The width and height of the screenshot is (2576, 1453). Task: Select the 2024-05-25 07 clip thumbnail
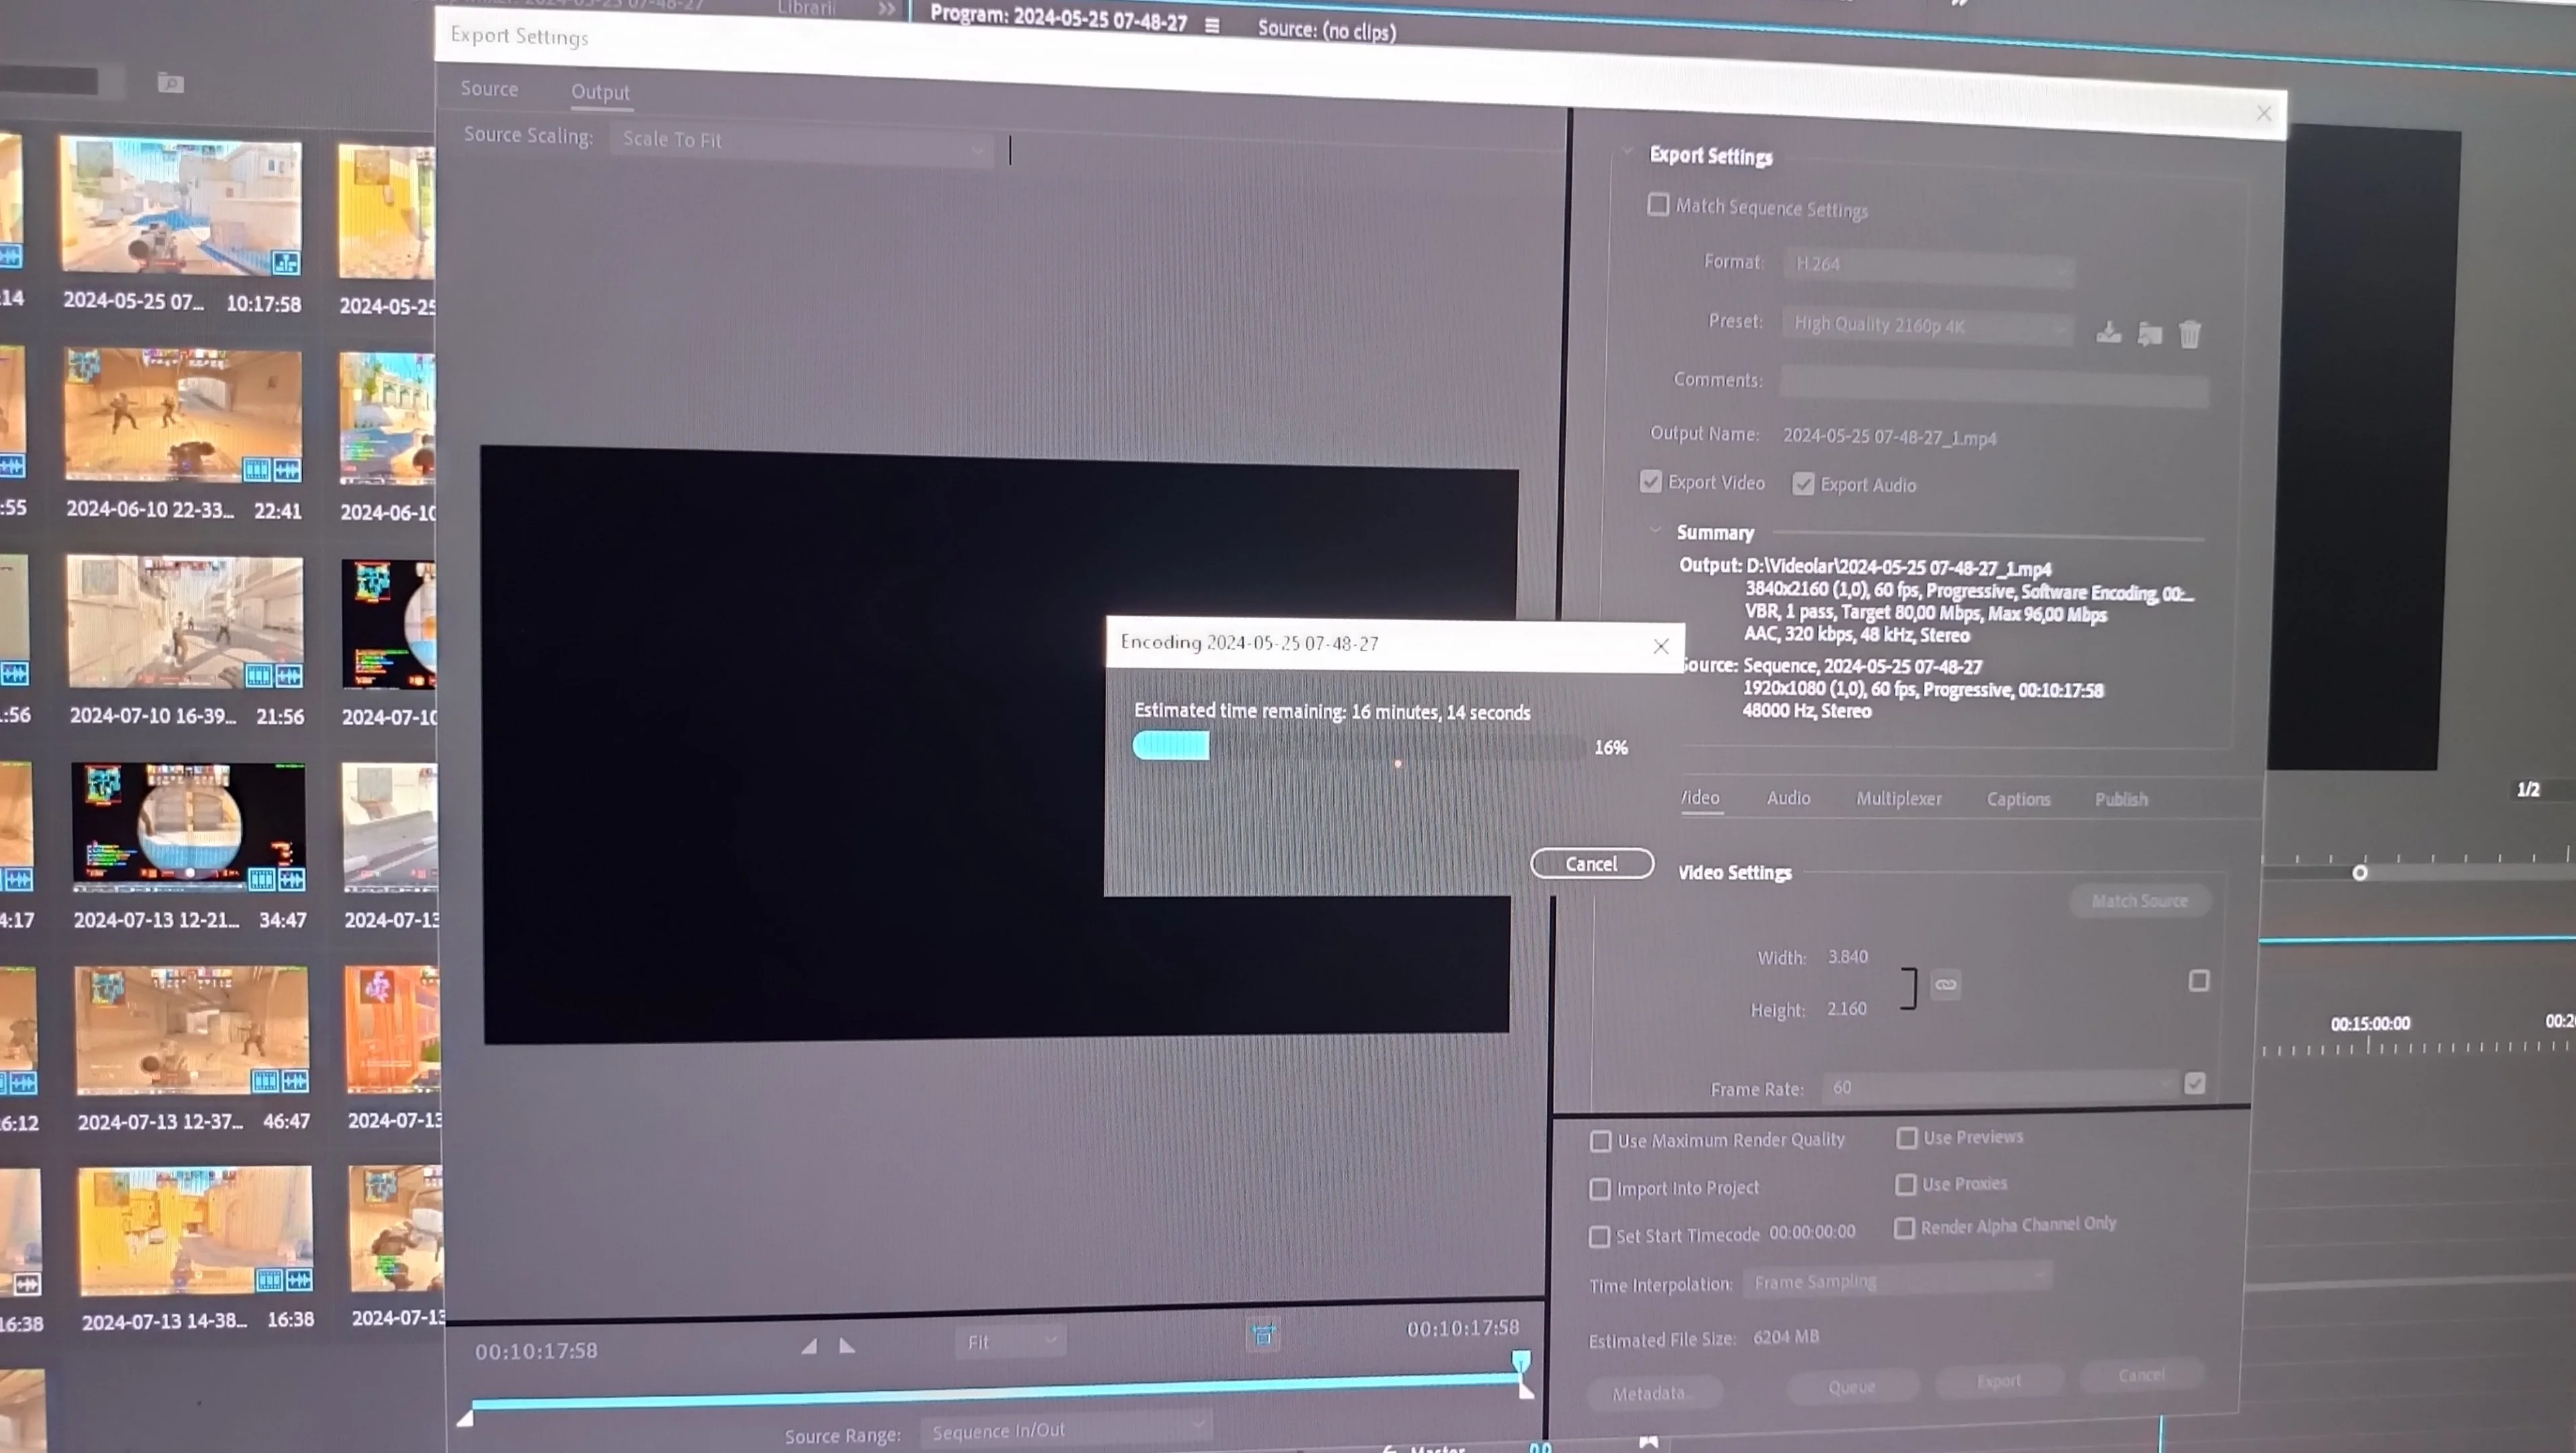point(181,206)
